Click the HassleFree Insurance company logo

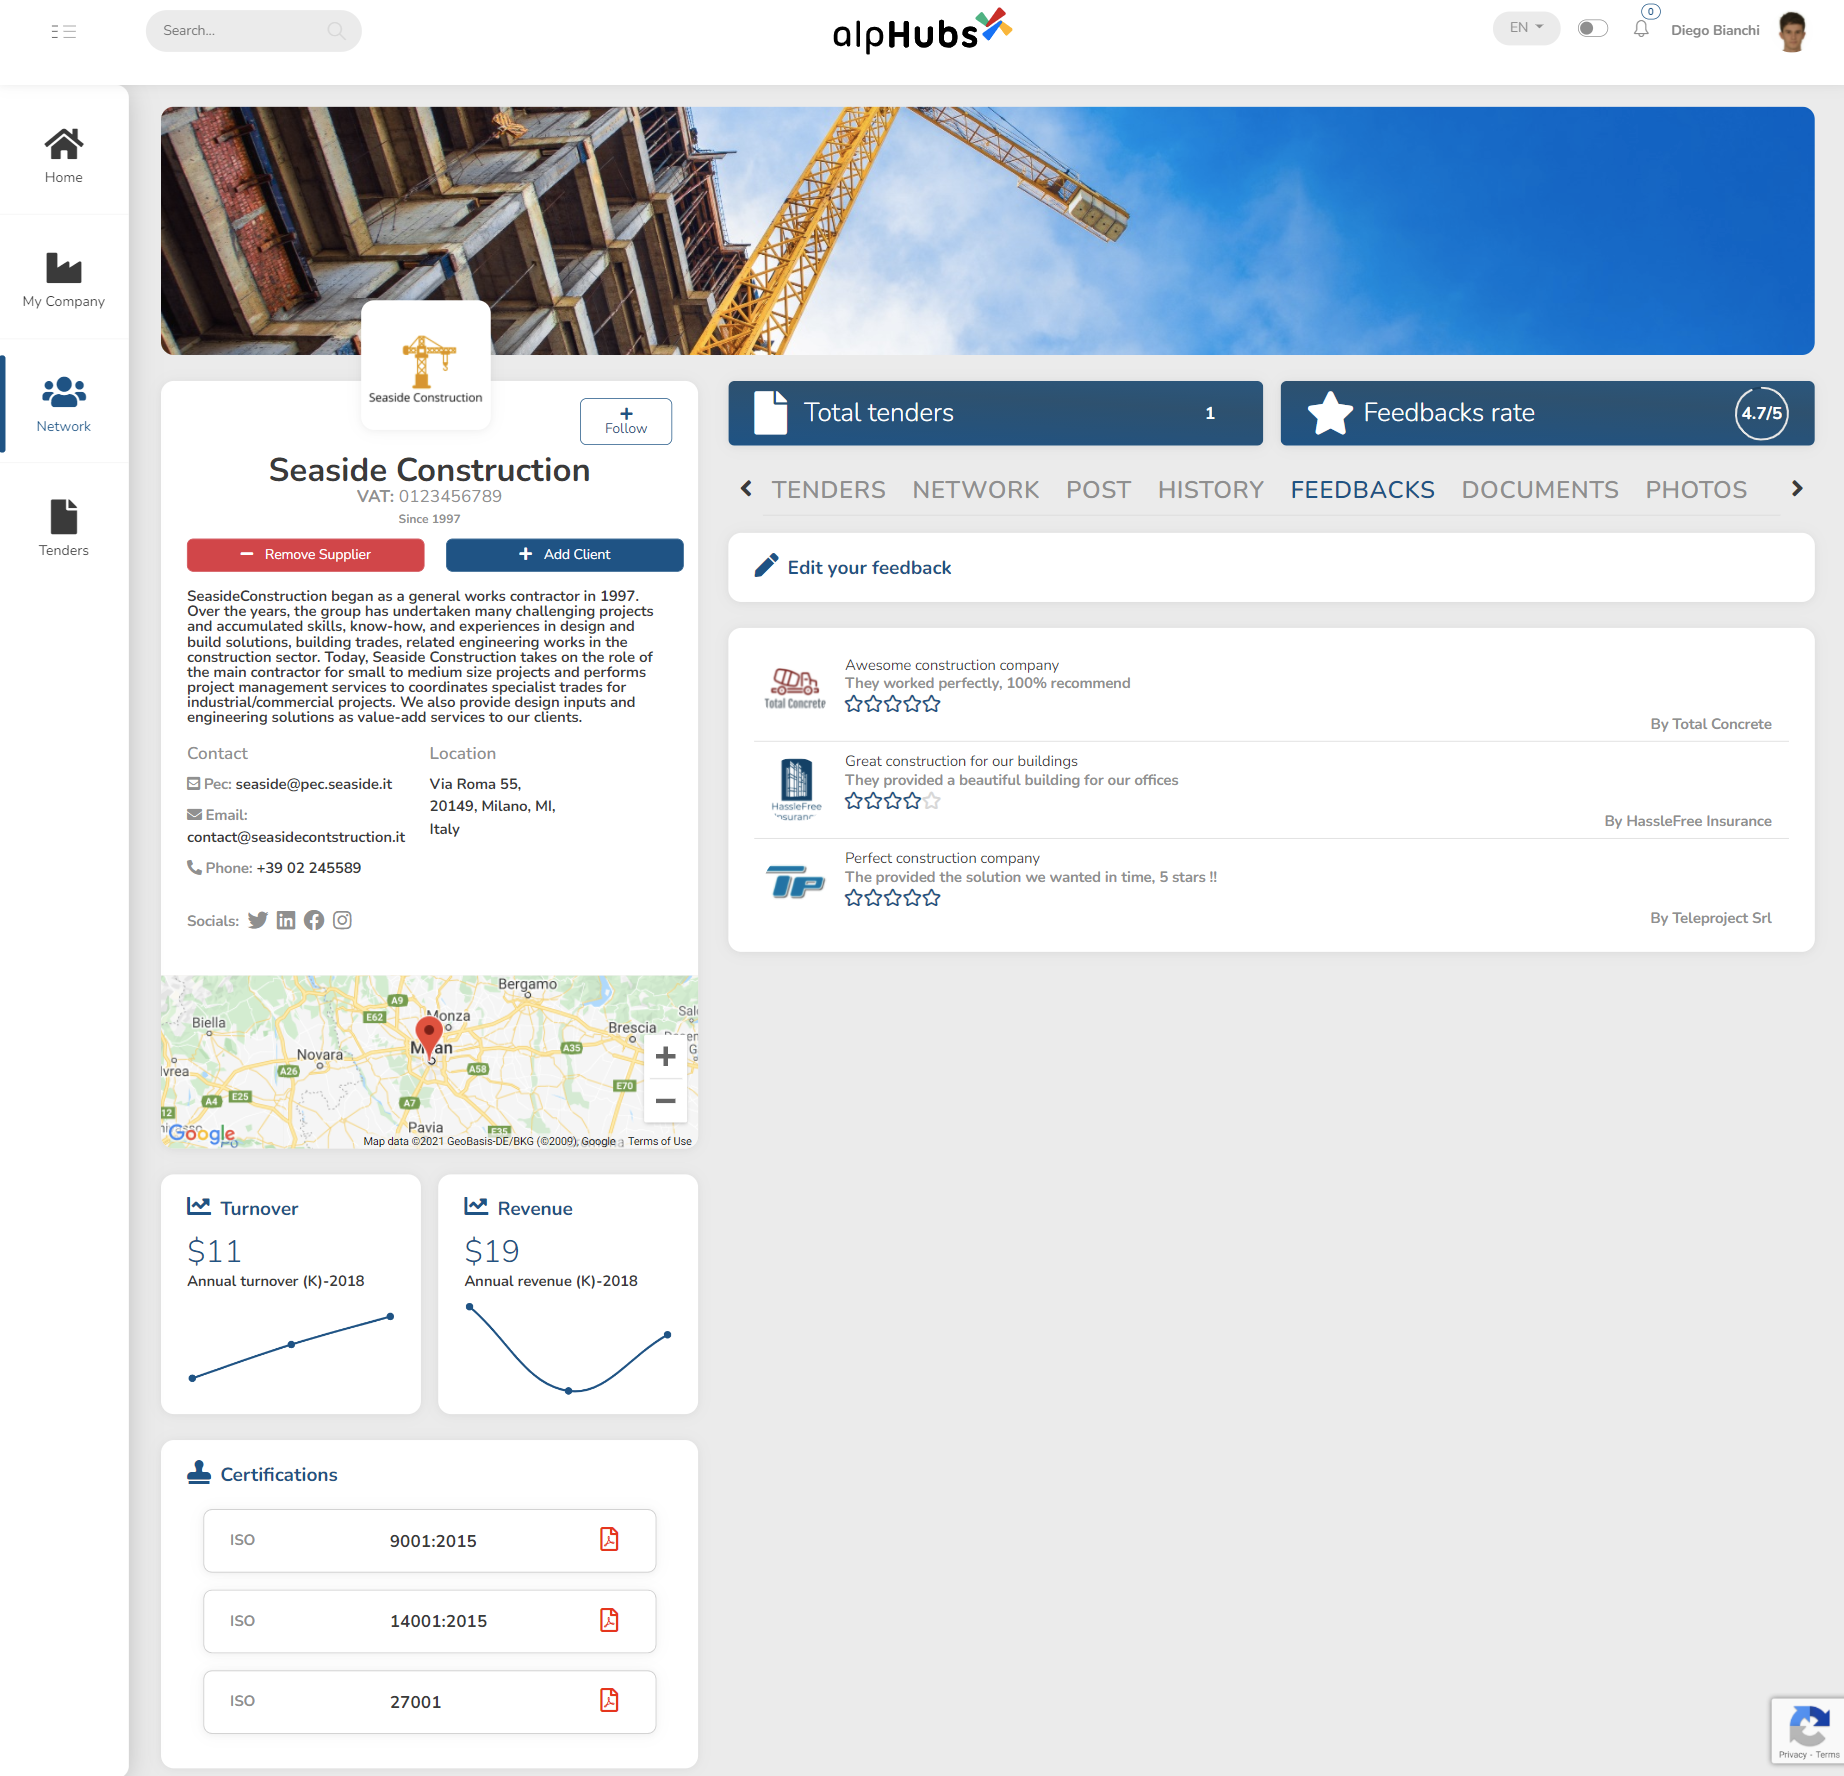click(x=796, y=789)
